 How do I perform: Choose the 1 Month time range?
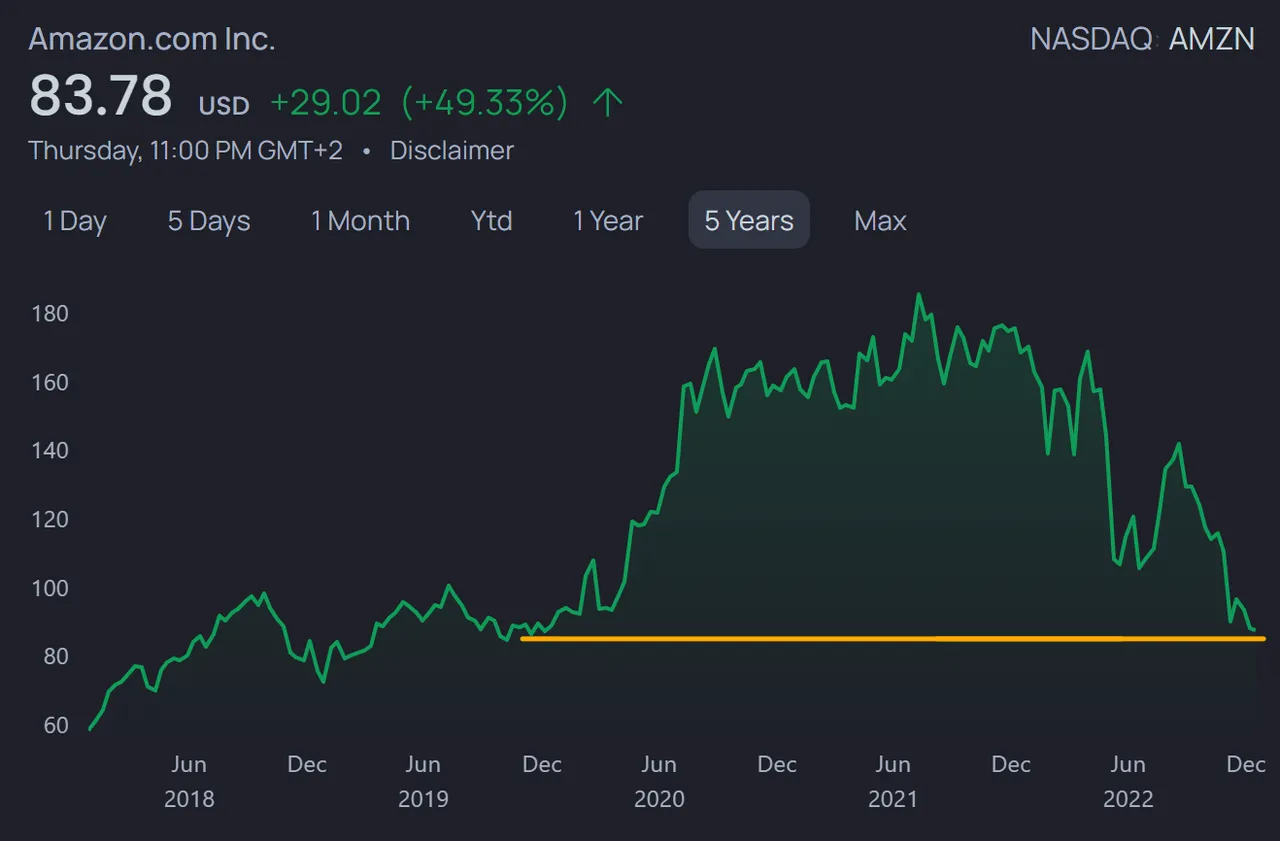pyautogui.click(x=360, y=220)
